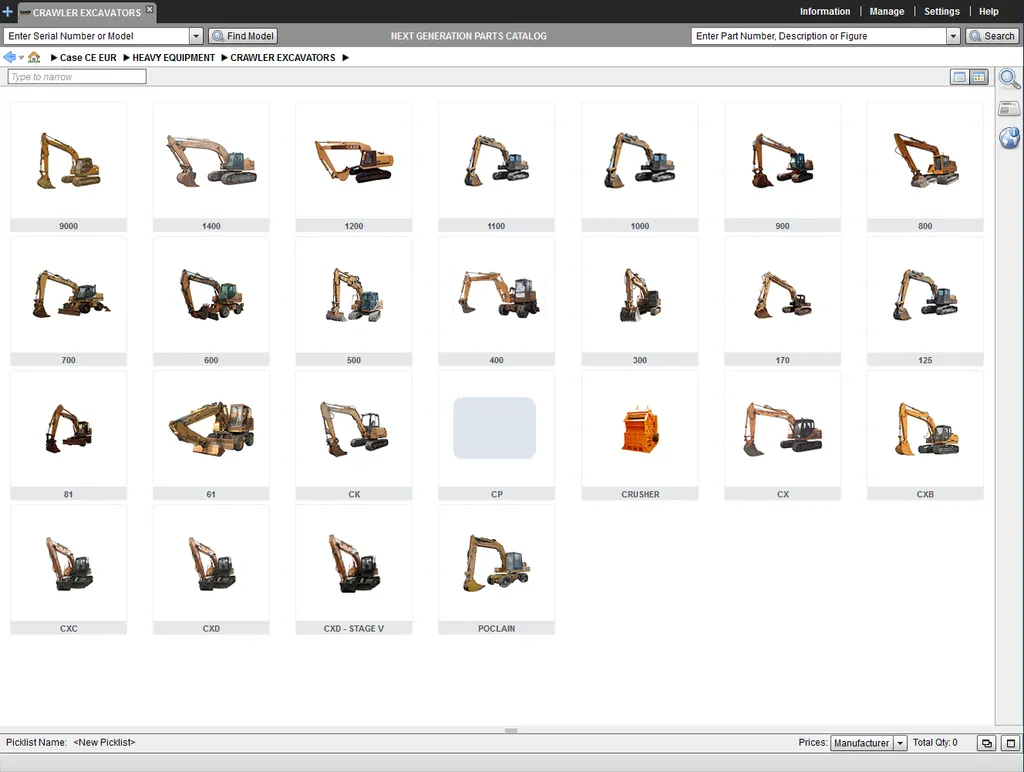Open the CXC excavator series

coord(69,570)
